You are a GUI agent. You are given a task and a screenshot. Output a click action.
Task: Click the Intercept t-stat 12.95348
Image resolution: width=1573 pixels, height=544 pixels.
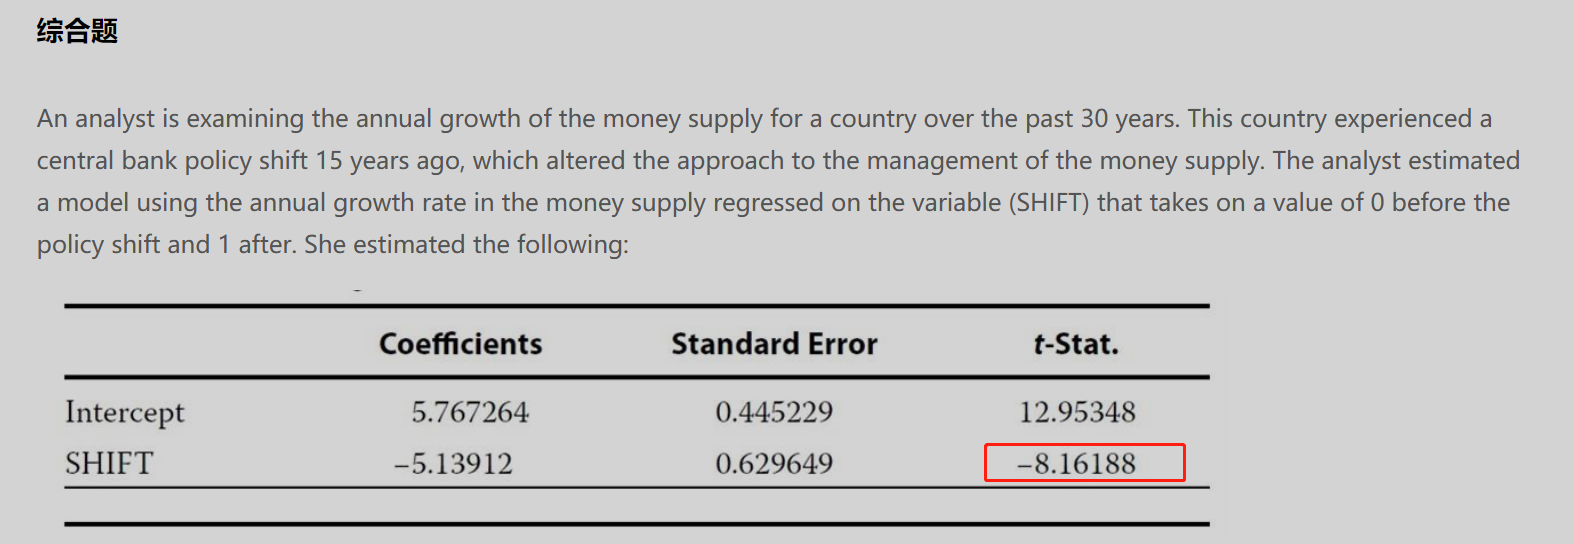point(1077,412)
